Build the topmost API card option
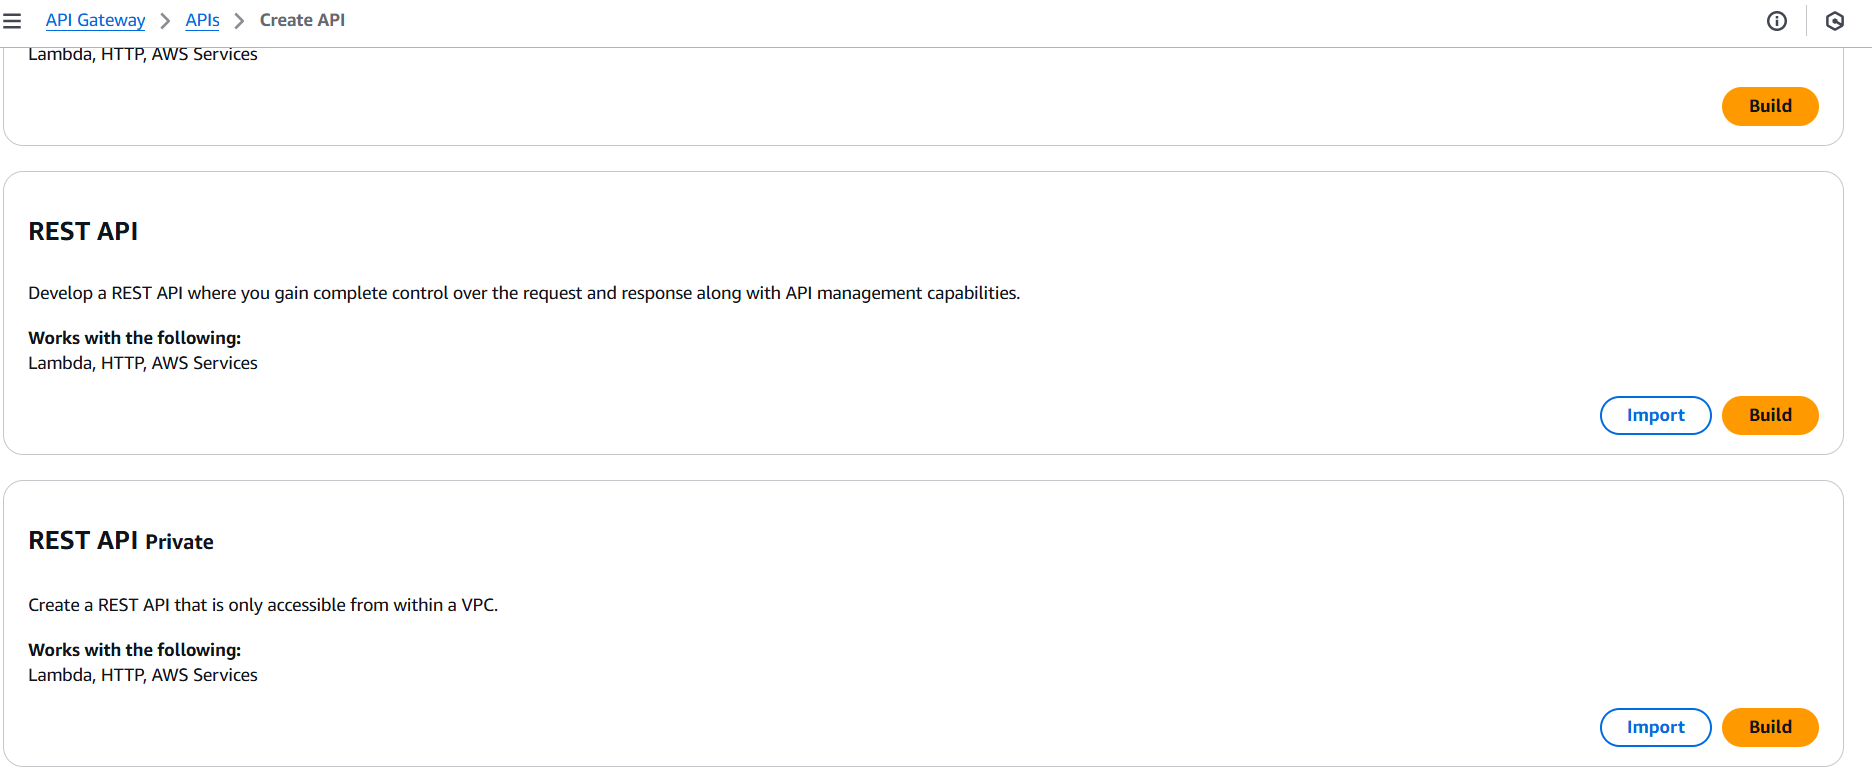The width and height of the screenshot is (1872, 772). pos(1770,106)
